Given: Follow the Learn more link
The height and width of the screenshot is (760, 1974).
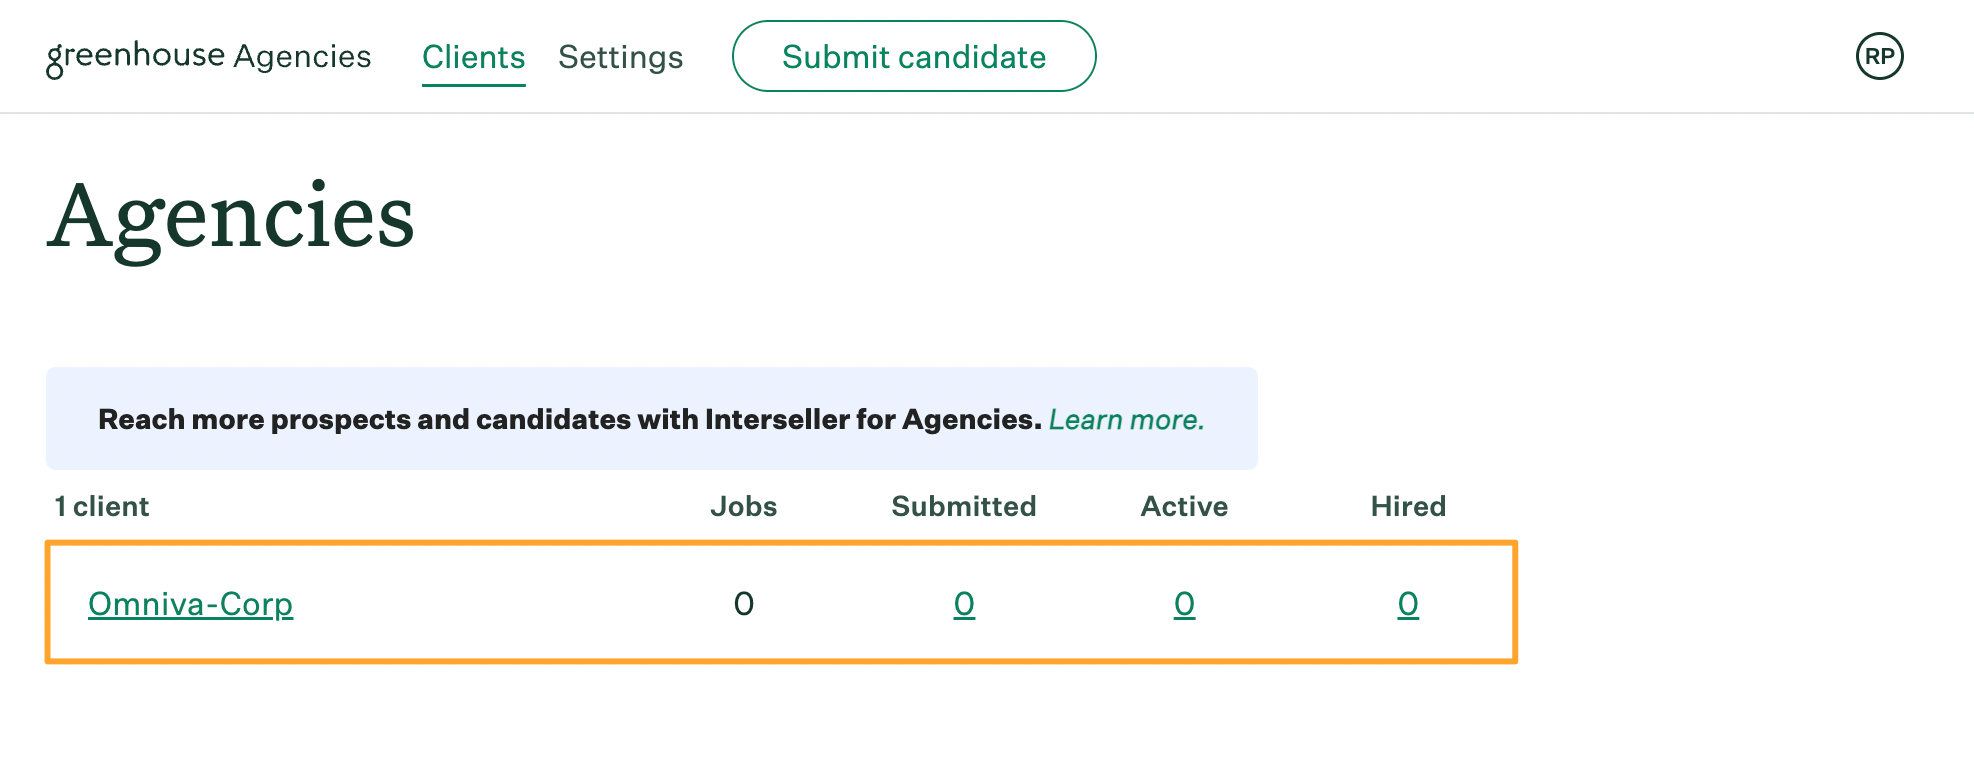Looking at the screenshot, I should 1126,419.
